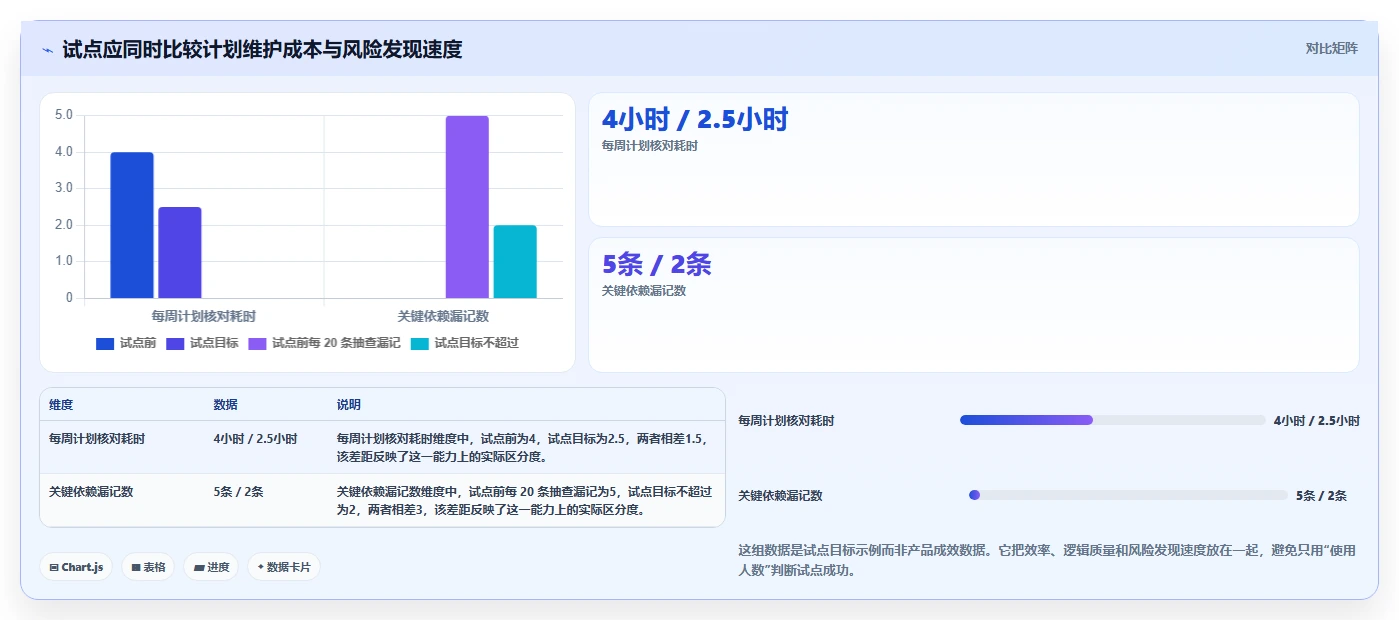Toggle the 试点前每 20 条抽查漏记 legend entry
The width and height of the screenshot is (1399, 620).
[324, 343]
